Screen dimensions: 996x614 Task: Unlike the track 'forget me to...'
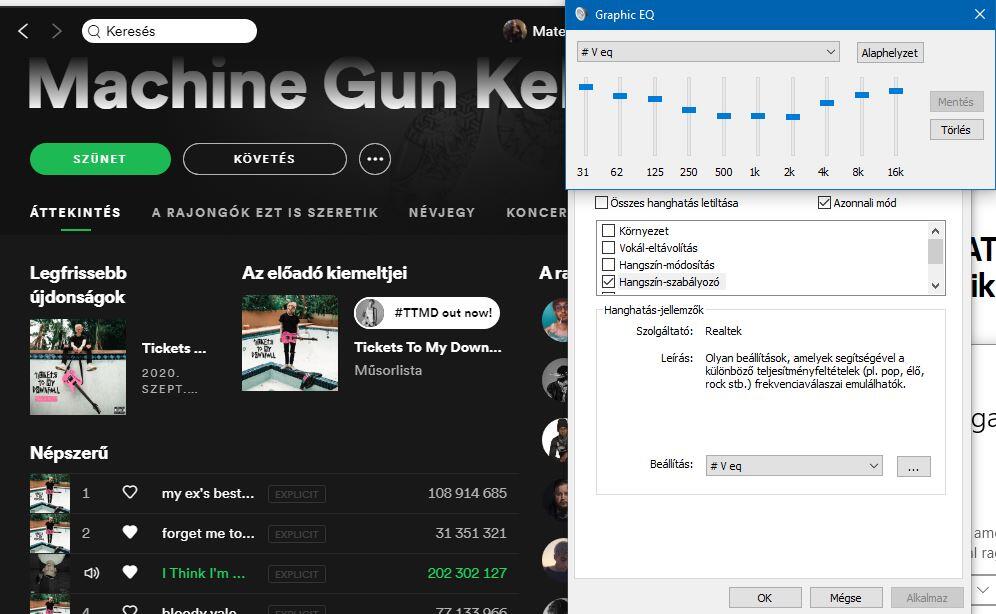click(x=129, y=533)
